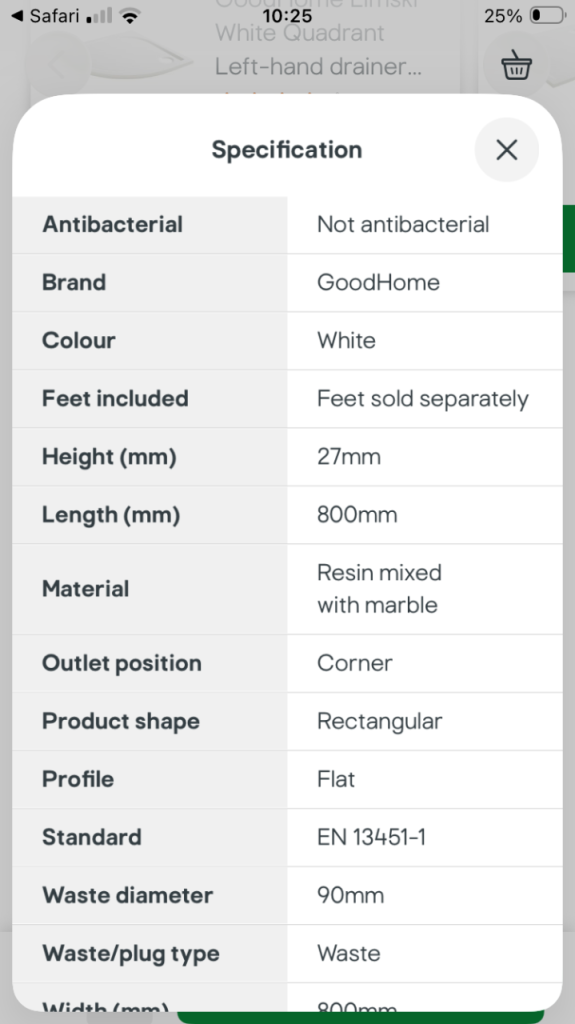Tap the Outlet position Corner value
This screenshot has height=1024, width=575.
coord(355,663)
